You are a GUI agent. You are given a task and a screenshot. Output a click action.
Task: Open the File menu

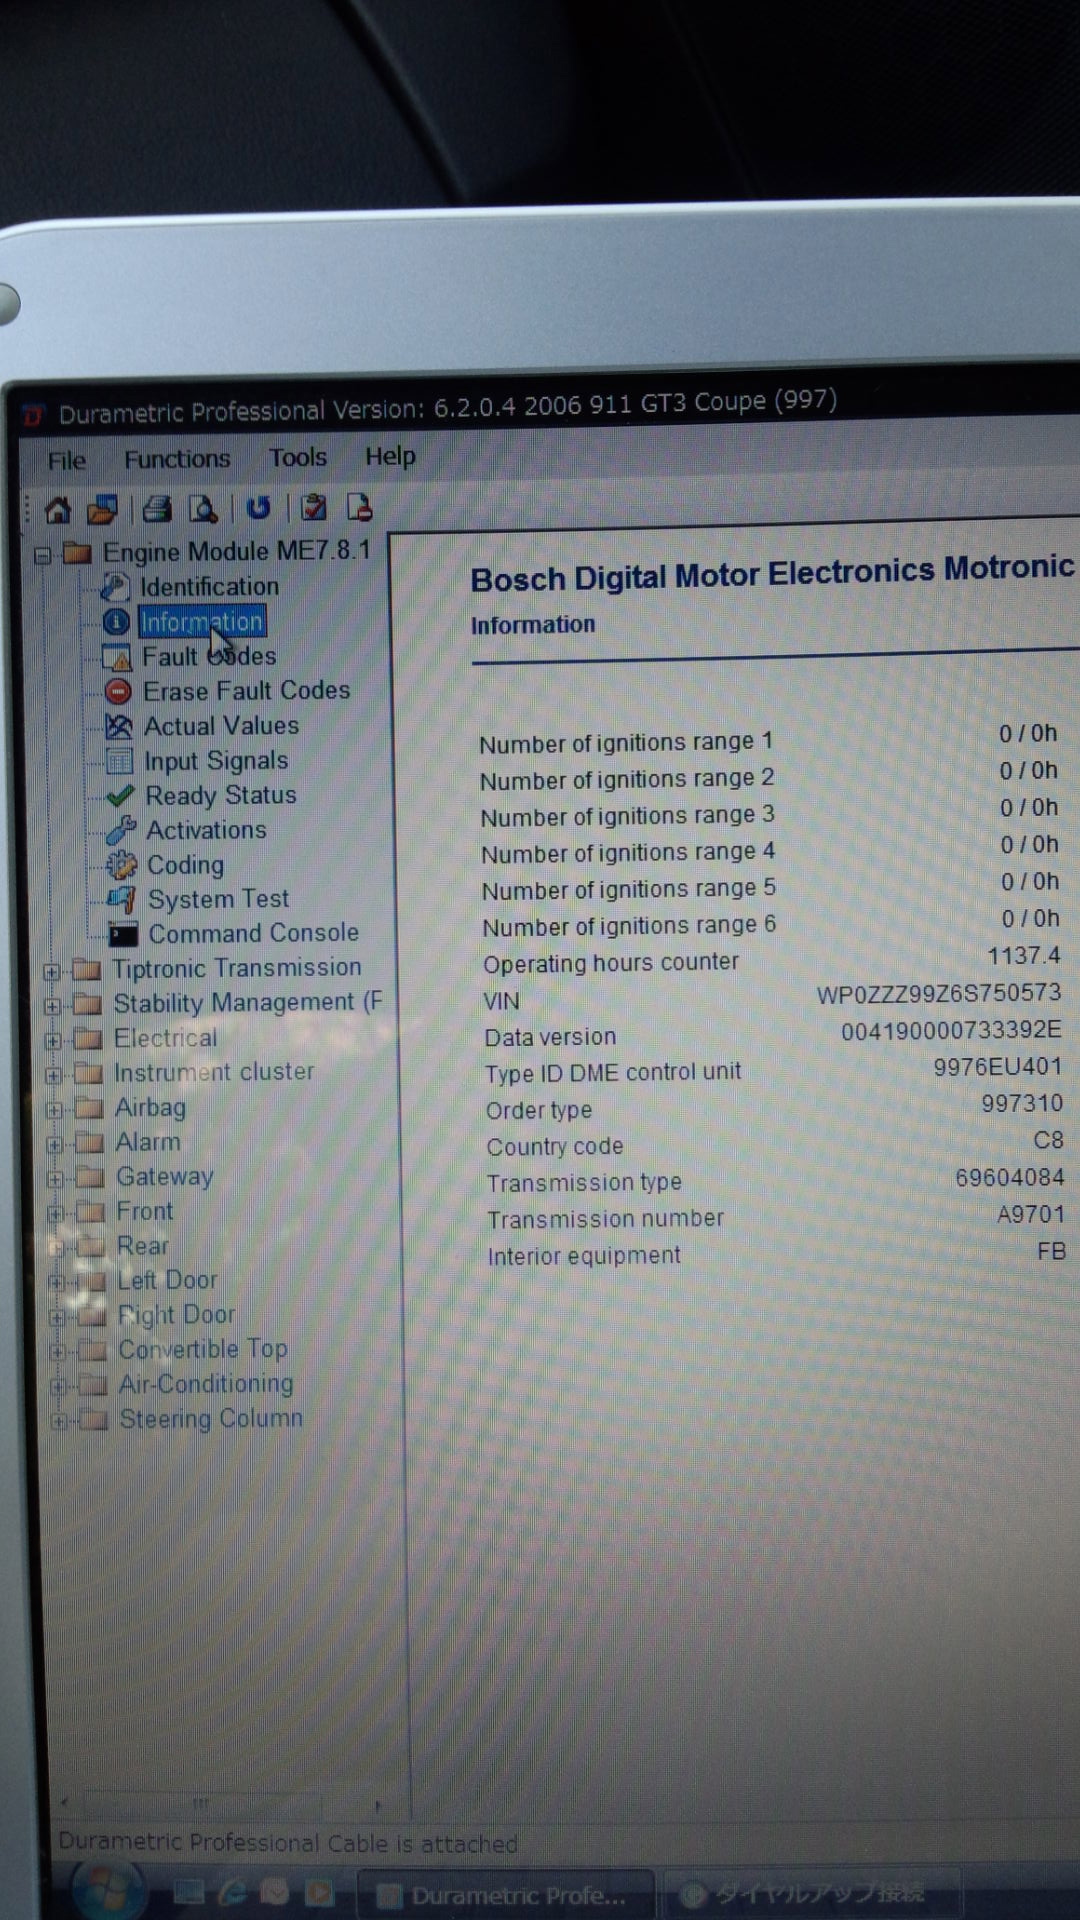(x=67, y=460)
